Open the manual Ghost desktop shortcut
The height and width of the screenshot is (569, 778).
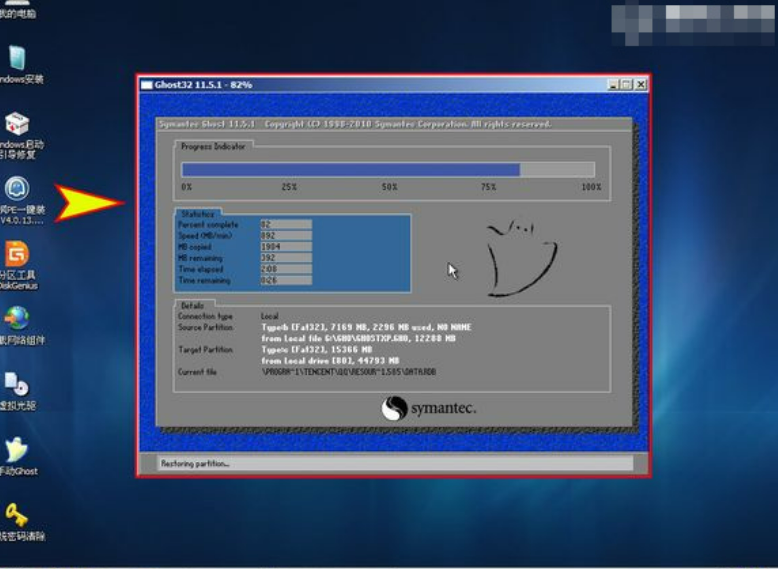(x=17, y=451)
